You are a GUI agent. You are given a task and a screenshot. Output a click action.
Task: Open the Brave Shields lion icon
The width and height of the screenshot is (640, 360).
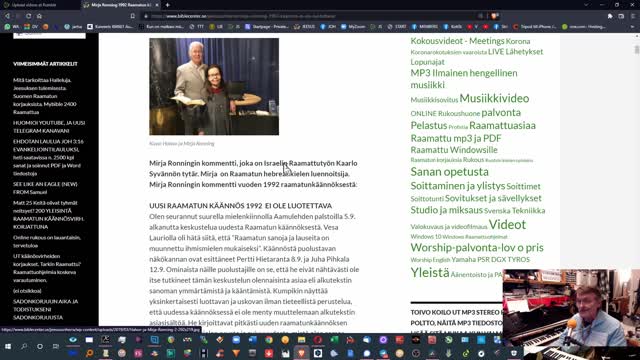point(494,16)
